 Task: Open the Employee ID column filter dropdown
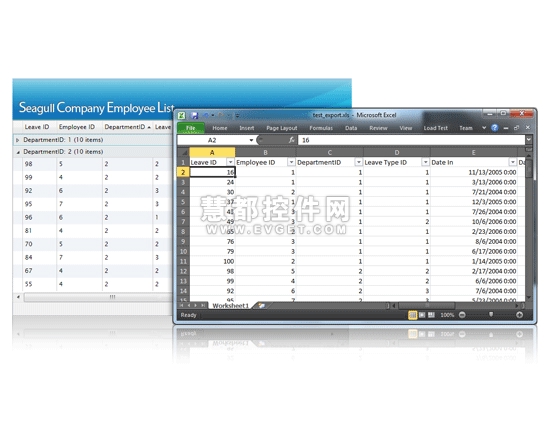[291, 162]
